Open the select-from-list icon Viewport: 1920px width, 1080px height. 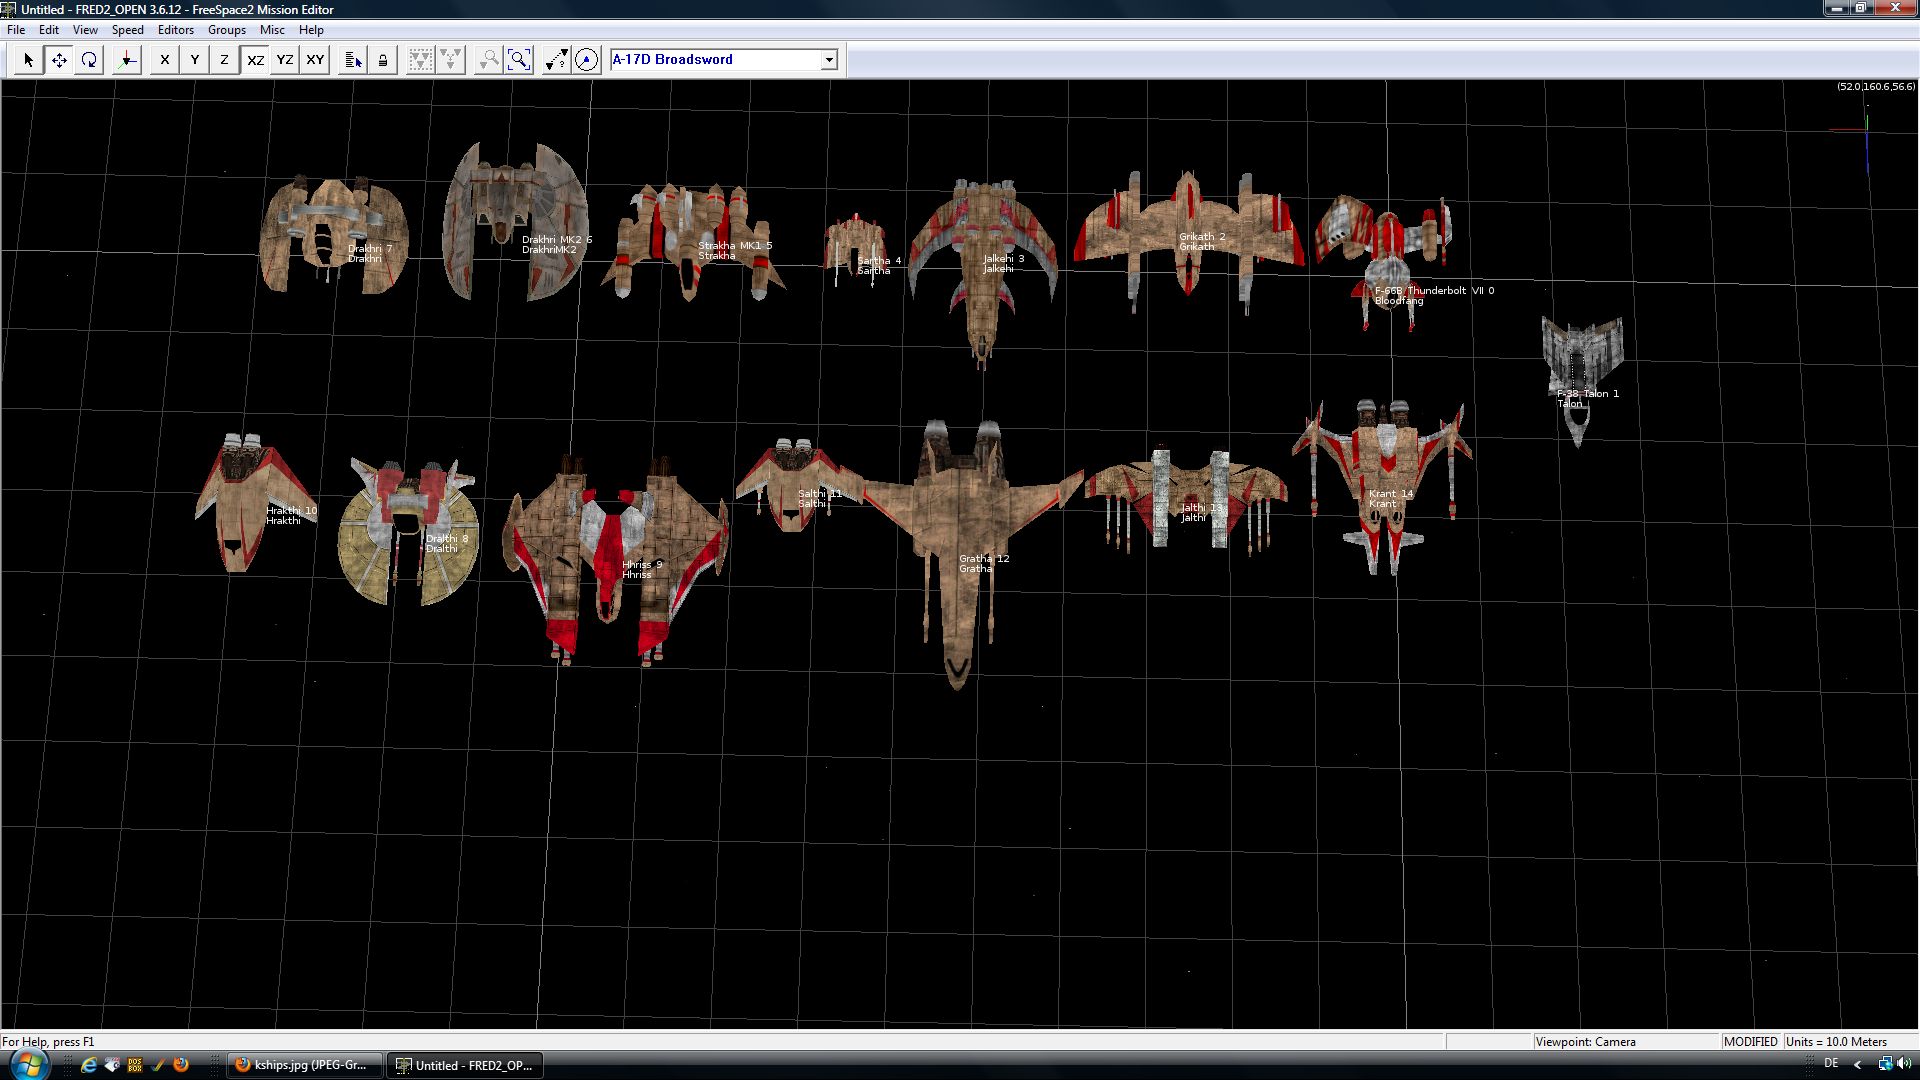click(353, 60)
